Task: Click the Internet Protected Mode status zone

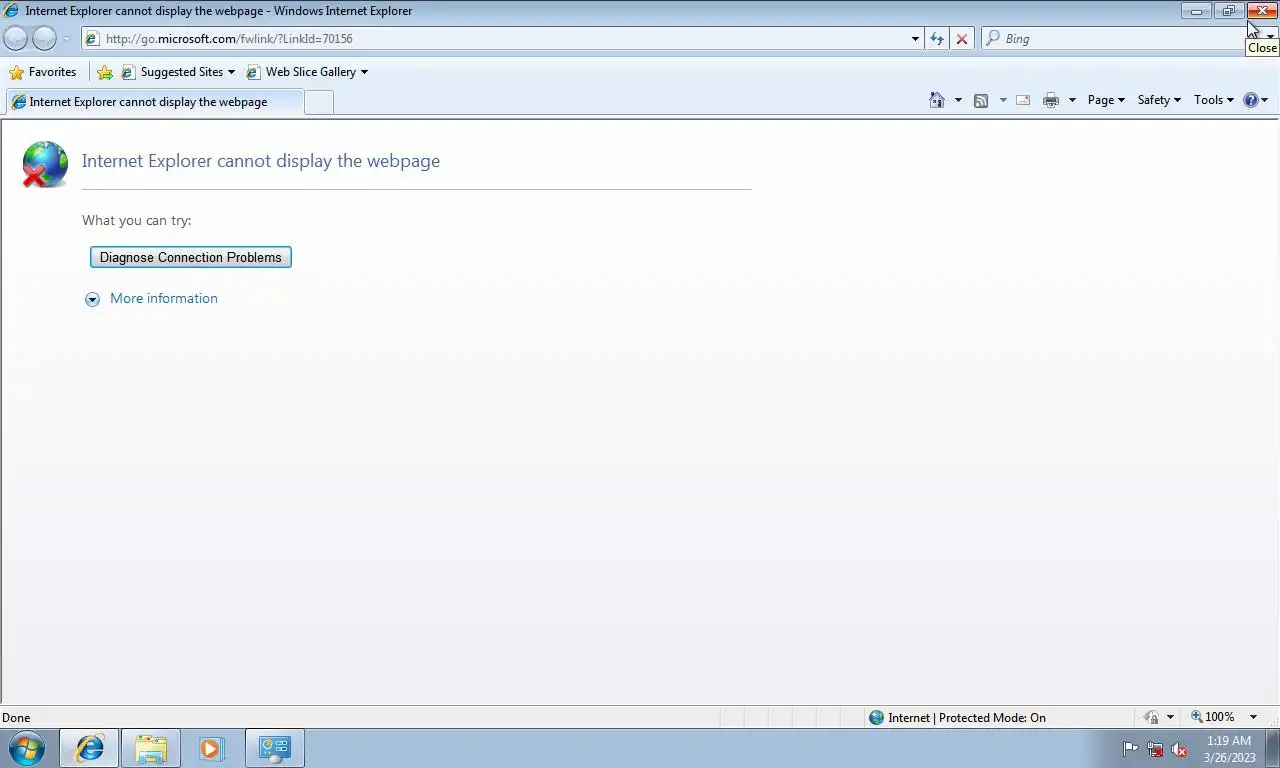Action: 957,717
